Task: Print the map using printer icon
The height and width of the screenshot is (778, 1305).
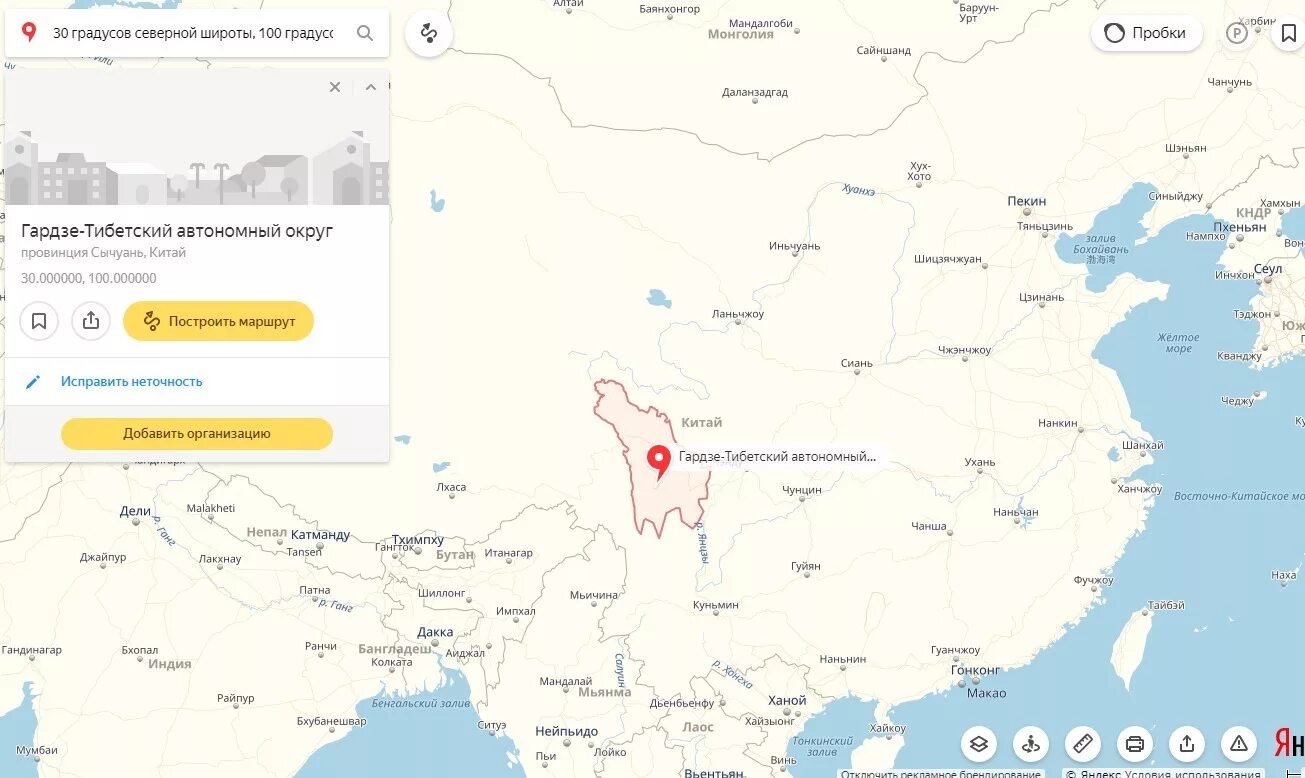Action: [1135, 744]
